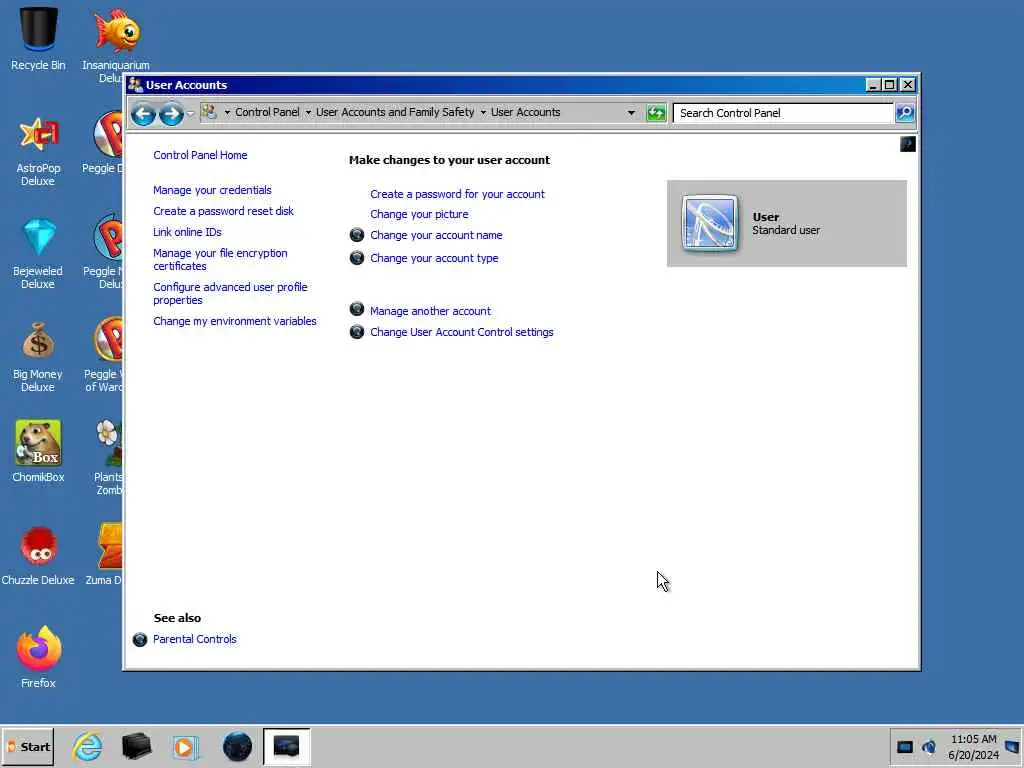Screen dimensions: 1024x768
Task: Select Chuzzle Deluxe desktop icon
Action: click(x=38, y=555)
